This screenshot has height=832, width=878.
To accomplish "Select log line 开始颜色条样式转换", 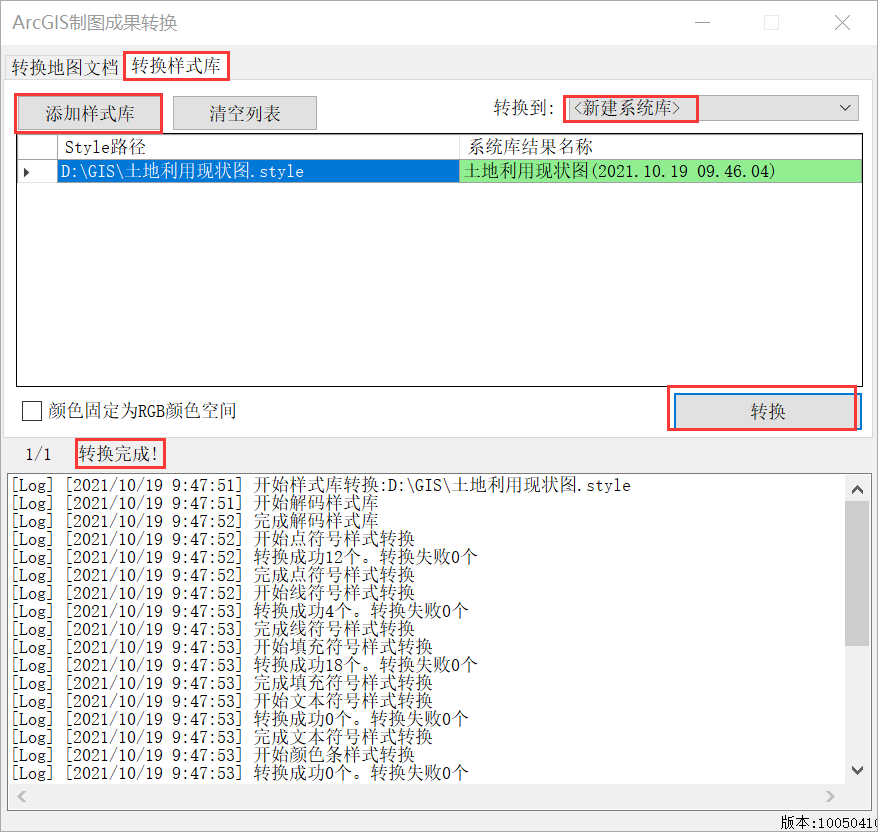I will (213, 755).
